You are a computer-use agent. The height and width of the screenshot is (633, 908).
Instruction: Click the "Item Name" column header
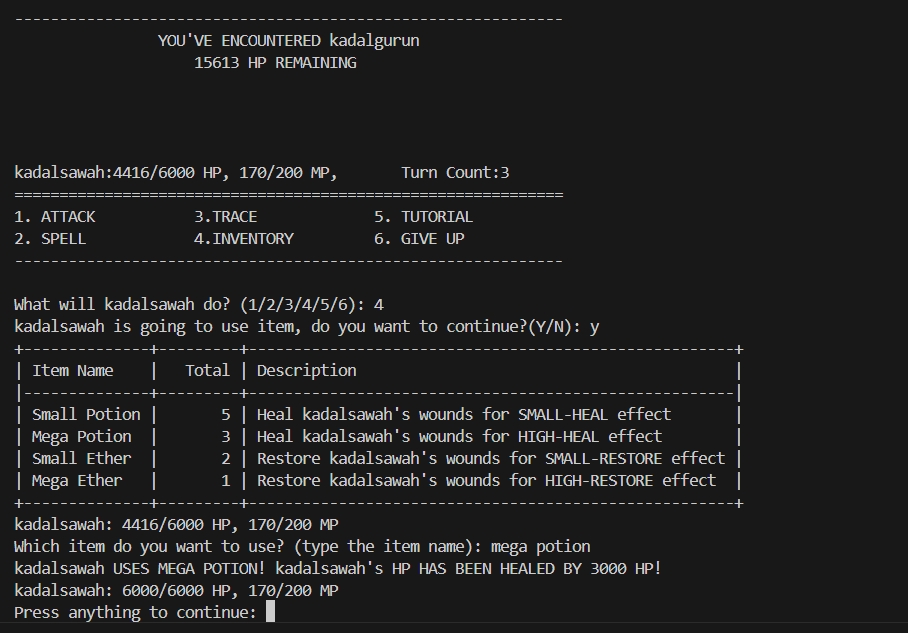[73, 370]
